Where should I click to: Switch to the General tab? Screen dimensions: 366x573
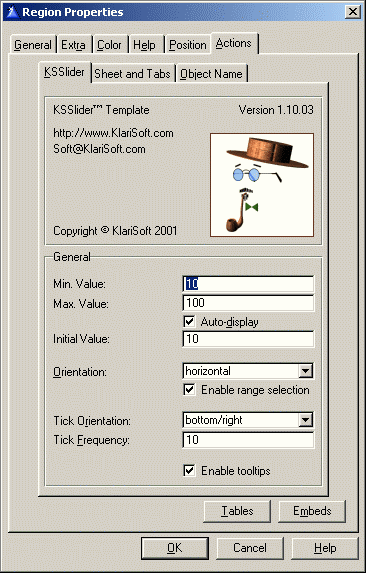[33, 45]
